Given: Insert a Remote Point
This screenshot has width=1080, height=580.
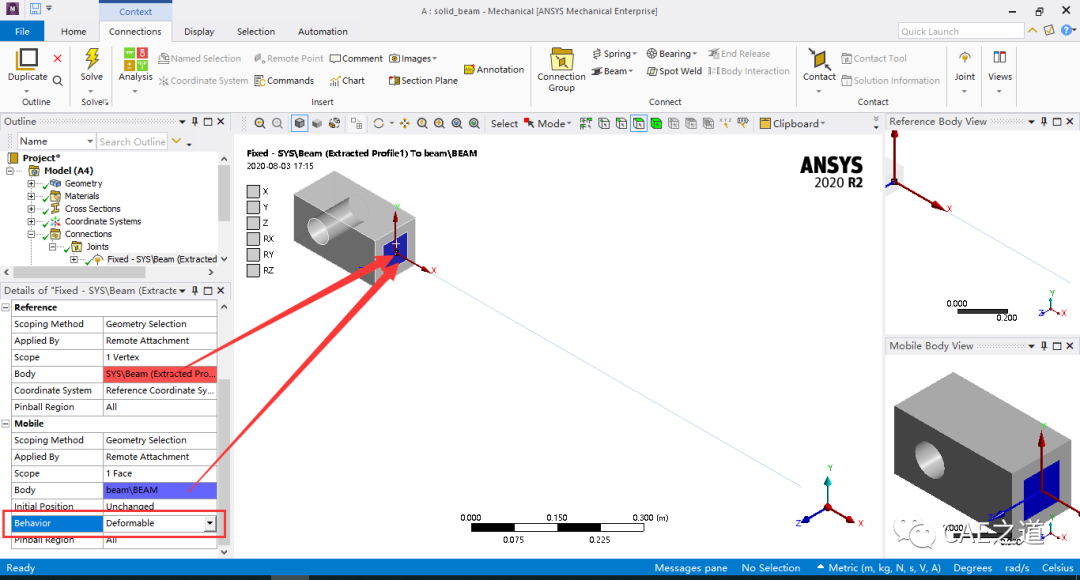Looking at the screenshot, I should [x=288, y=59].
